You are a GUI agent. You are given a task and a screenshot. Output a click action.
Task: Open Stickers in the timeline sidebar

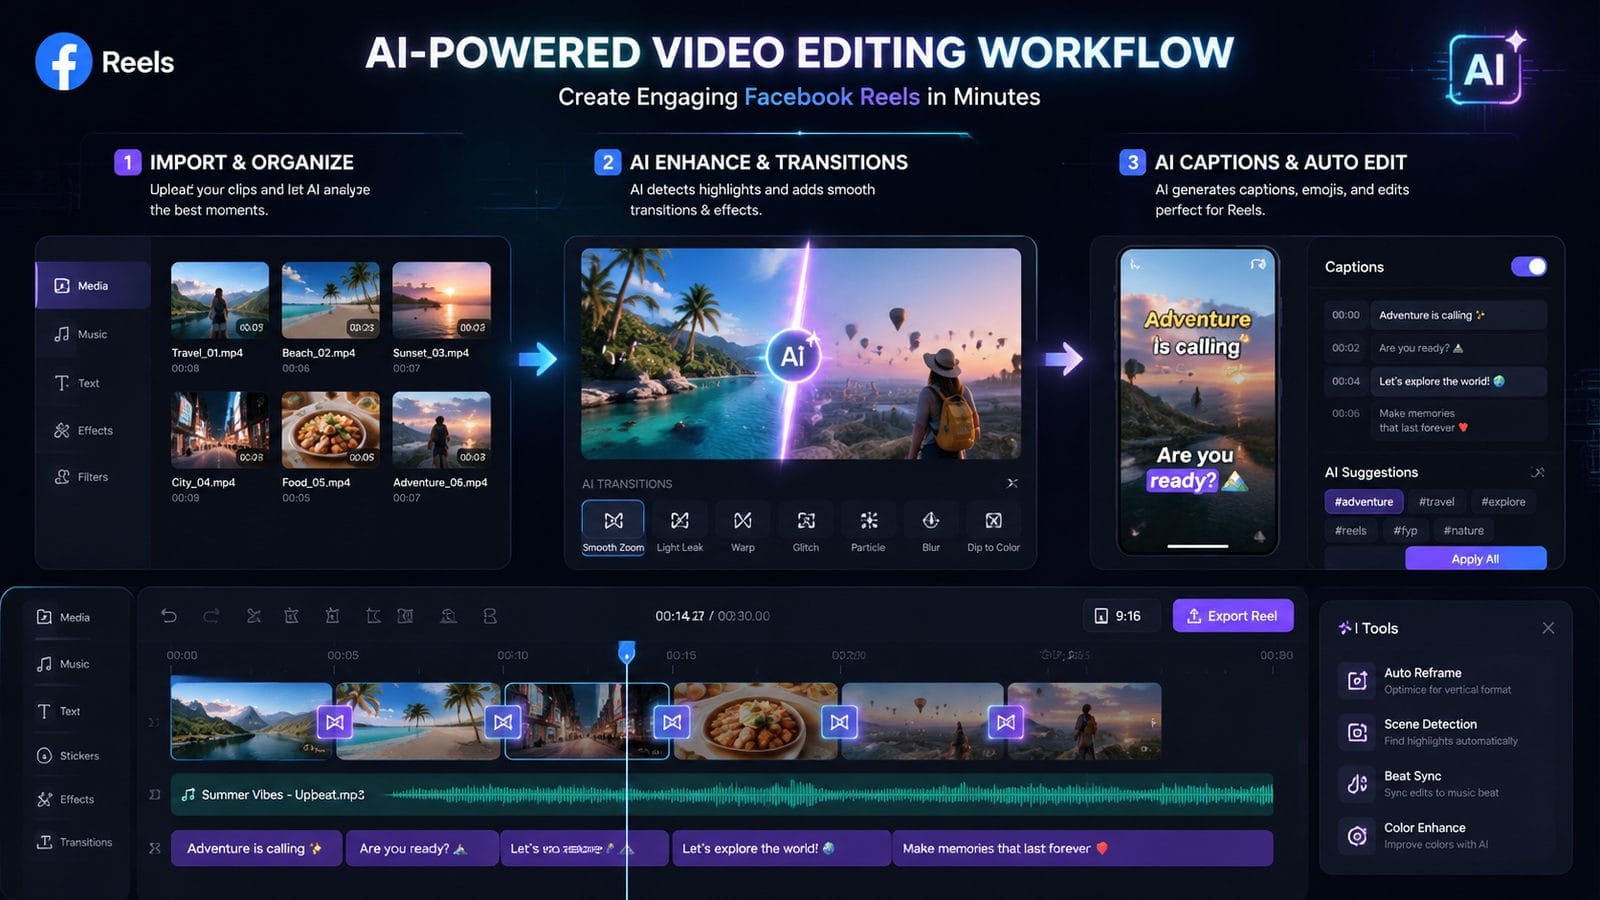(x=69, y=756)
